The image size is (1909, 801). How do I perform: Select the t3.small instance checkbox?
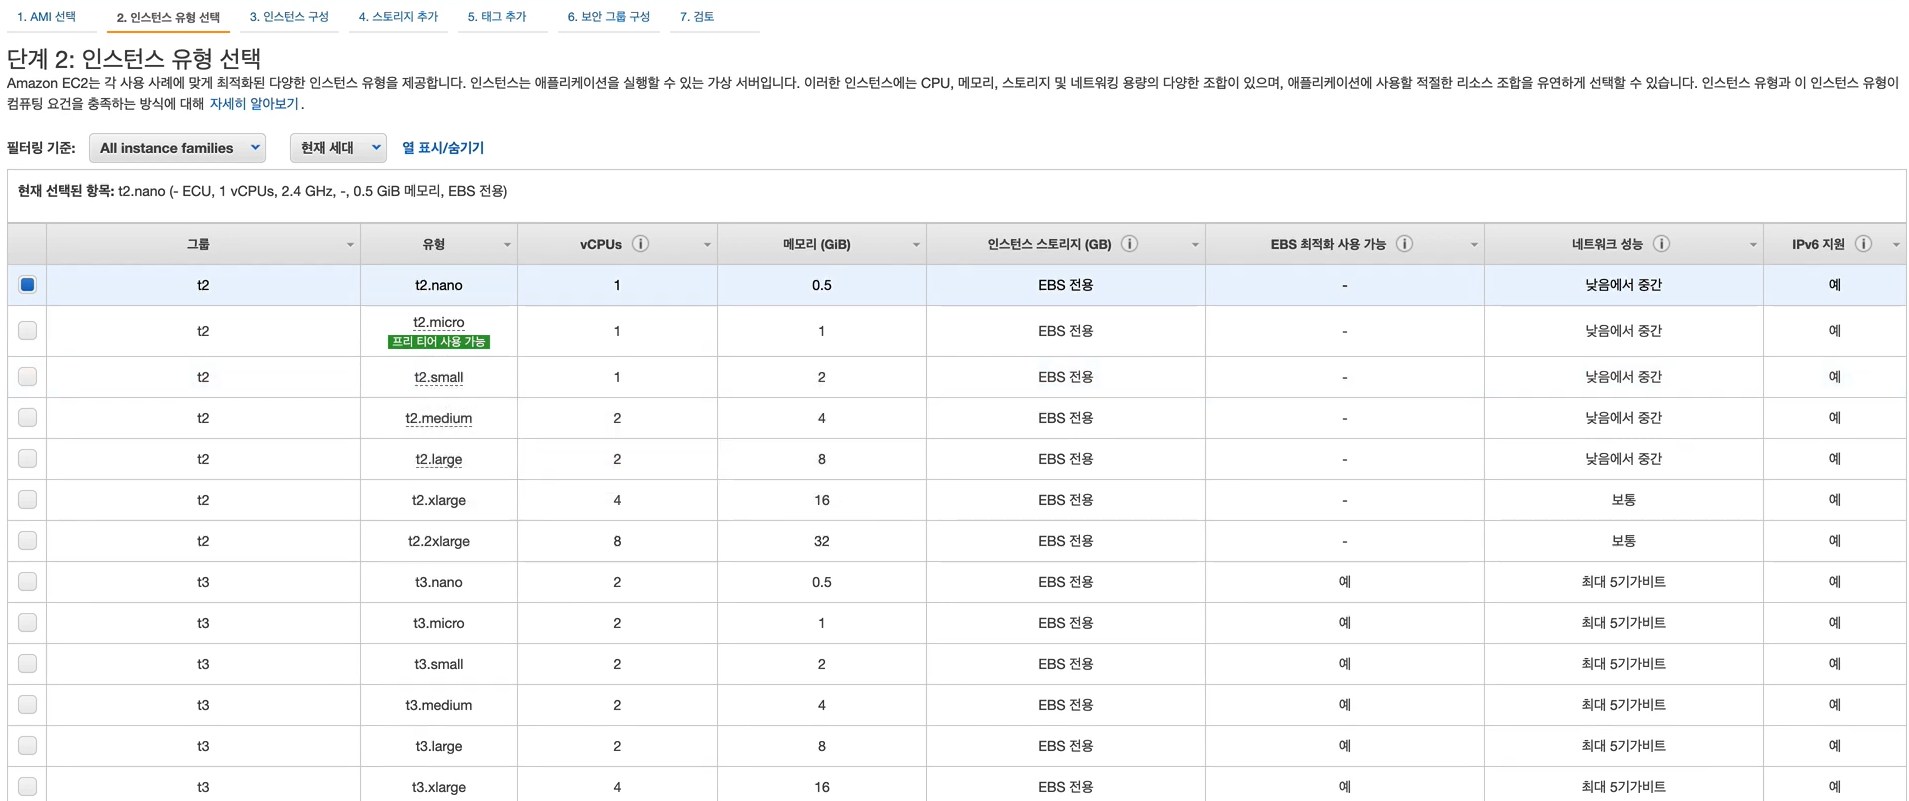(28, 664)
